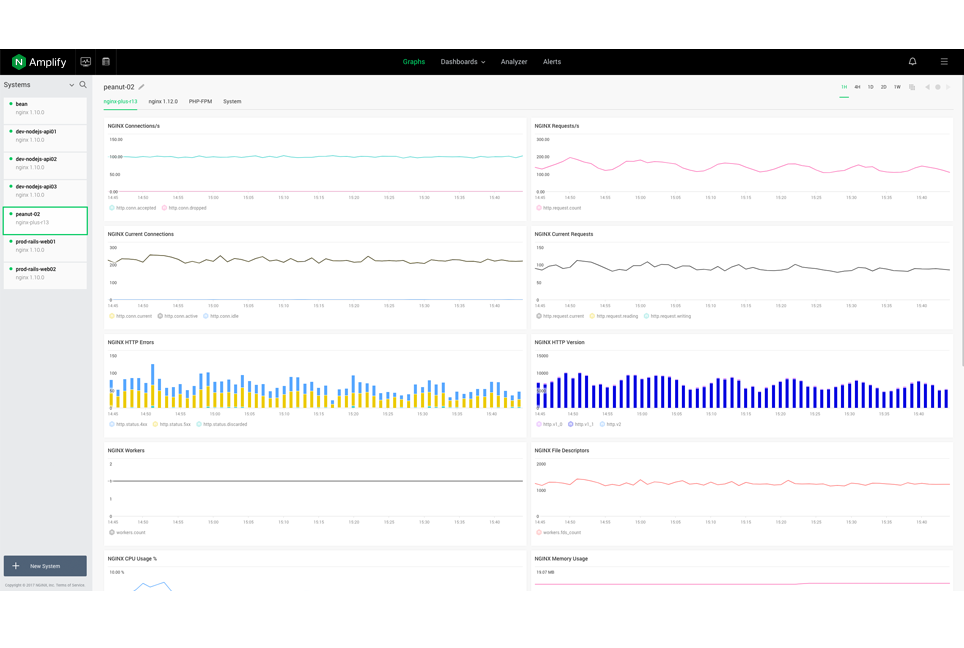This screenshot has height=648, width=964.
Task: Go to the previous time range
Action: tap(927, 87)
